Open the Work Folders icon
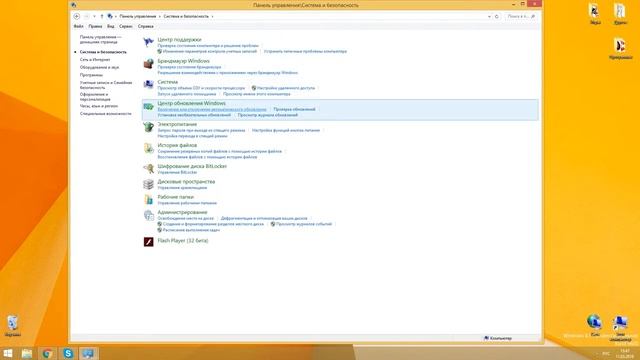Screen dimensions: 640x360 click(149, 199)
